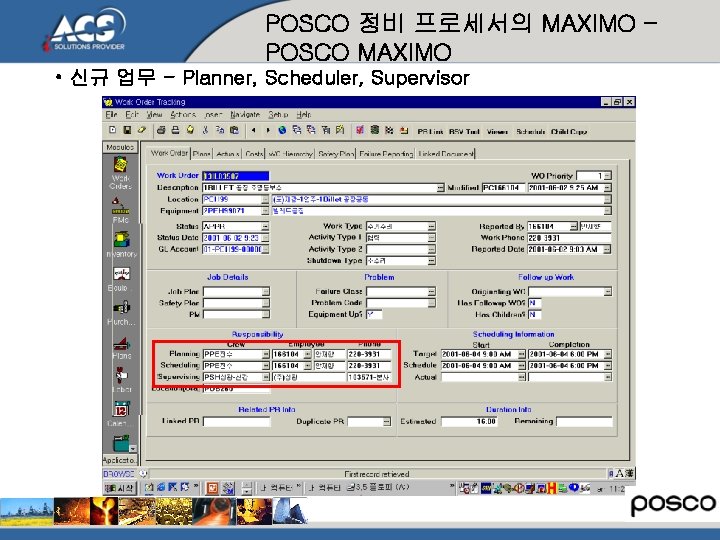Go to next record with right arrow
Image resolution: width=720 pixels, height=540 pixels.
(x=268, y=130)
